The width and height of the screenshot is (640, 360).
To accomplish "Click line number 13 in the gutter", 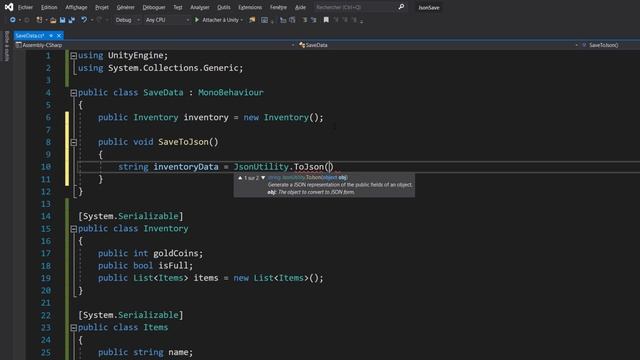I will point(46,204).
